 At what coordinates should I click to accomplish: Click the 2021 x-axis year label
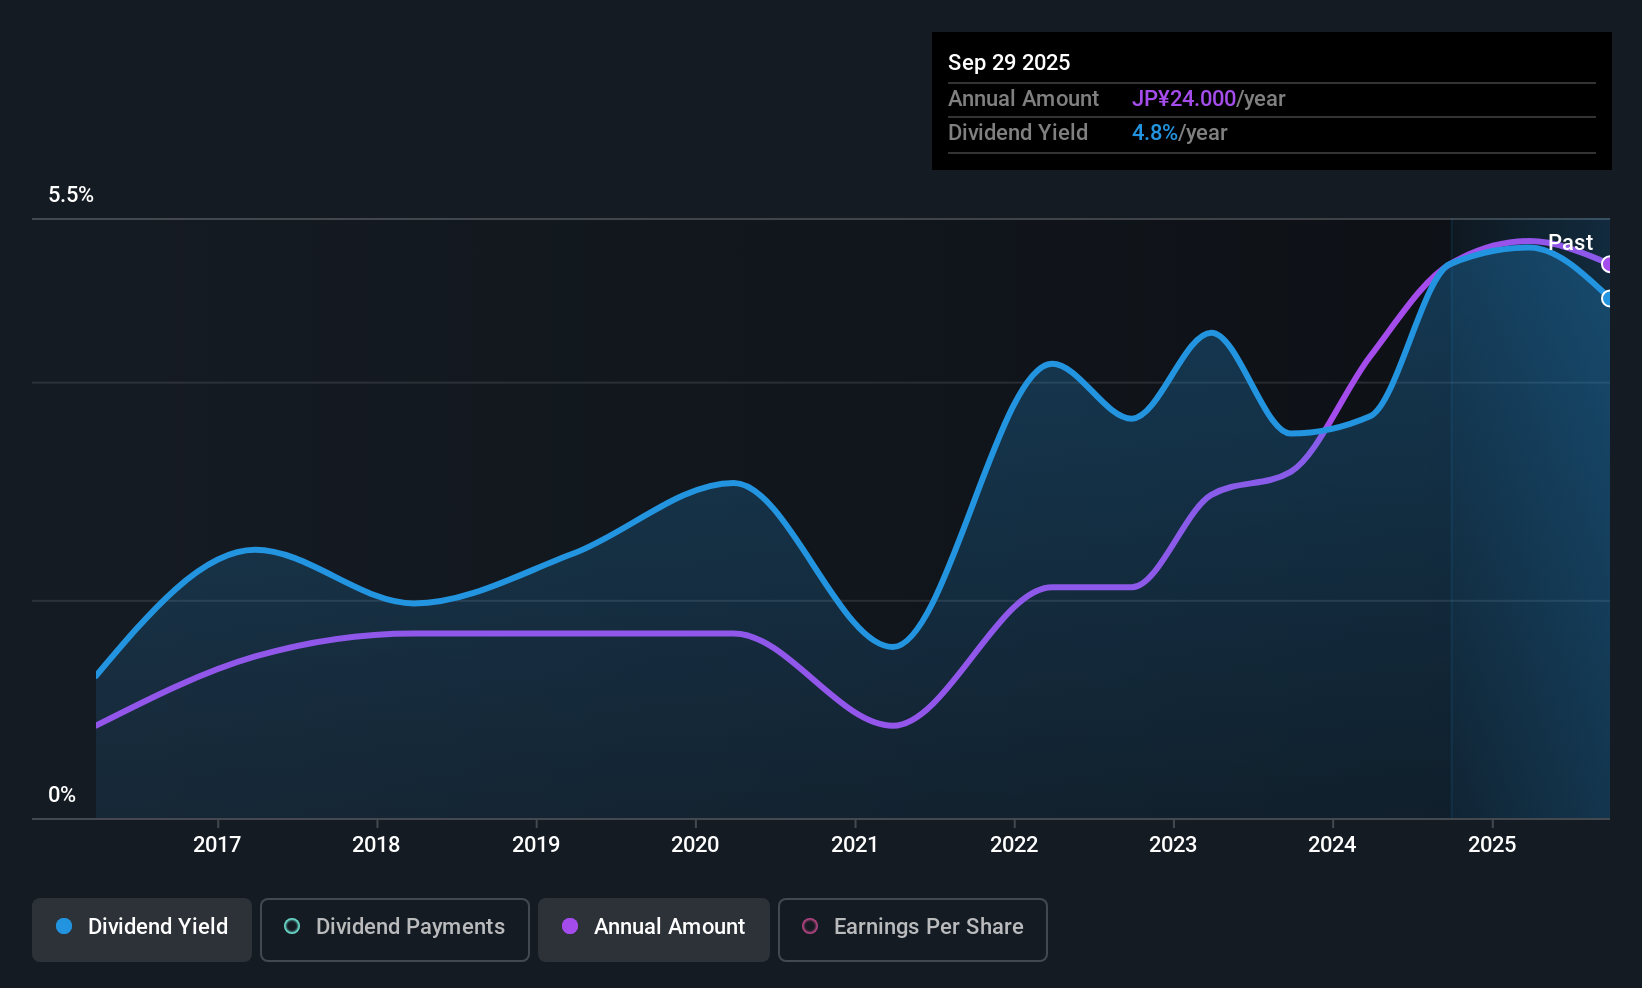click(x=855, y=844)
